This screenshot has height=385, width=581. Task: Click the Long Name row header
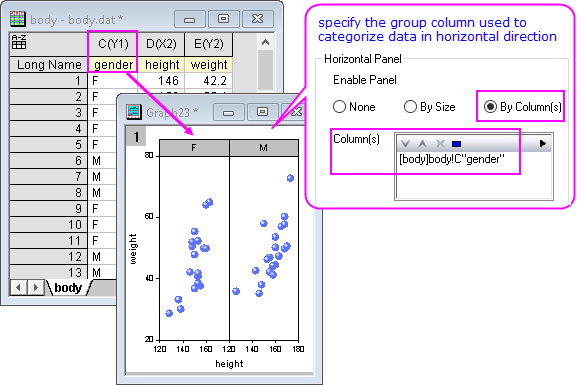click(x=49, y=65)
